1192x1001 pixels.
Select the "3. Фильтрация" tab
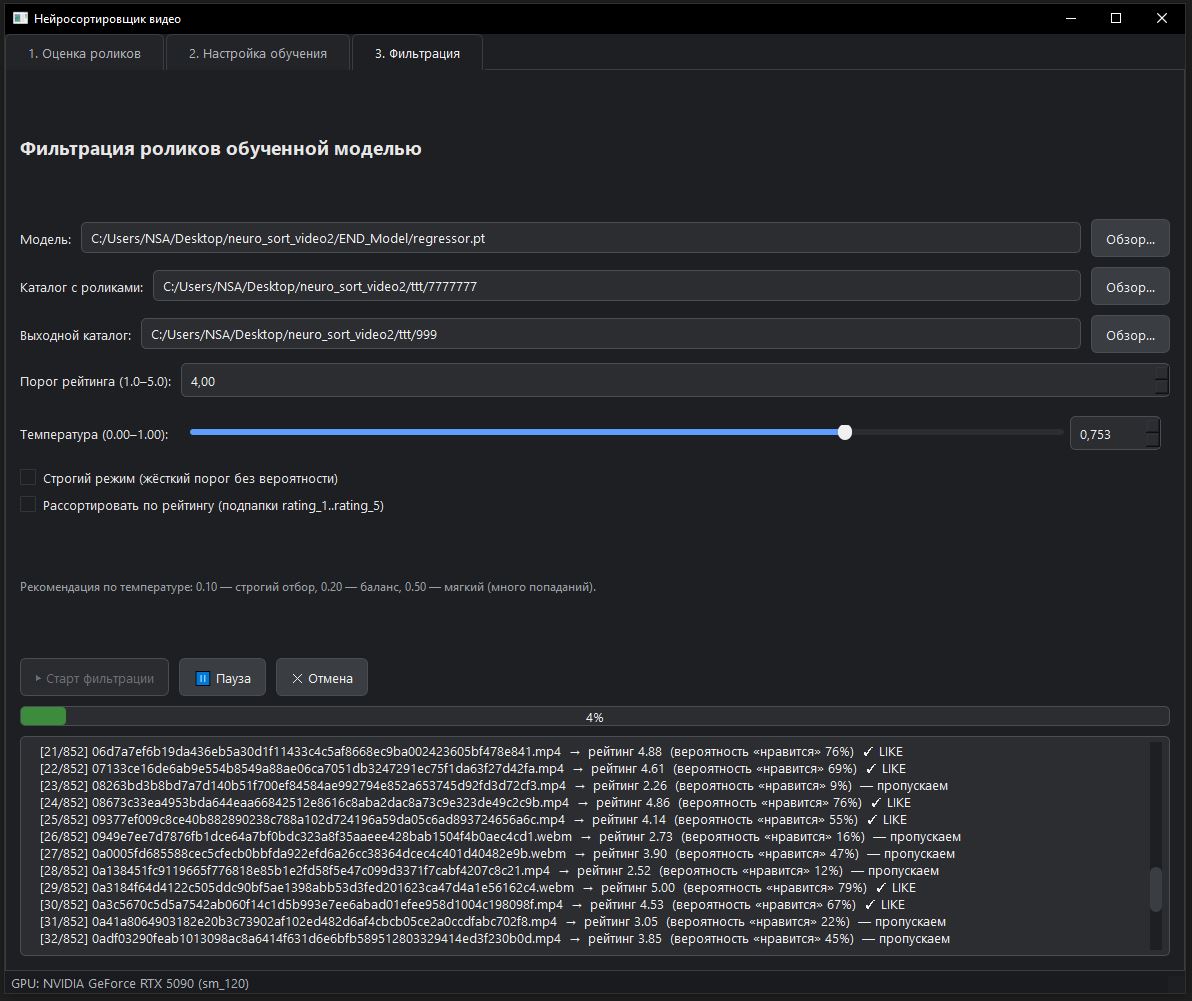coord(417,53)
